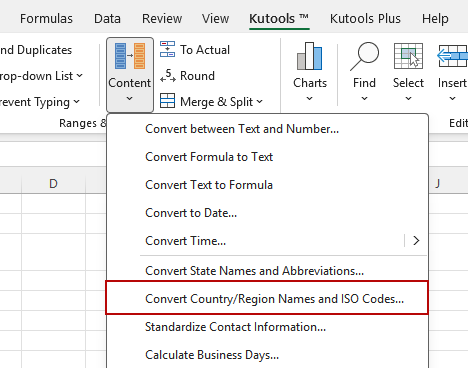Click the Merge & Split icon
The height and width of the screenshot is (368, 468).
pos(167,101)
